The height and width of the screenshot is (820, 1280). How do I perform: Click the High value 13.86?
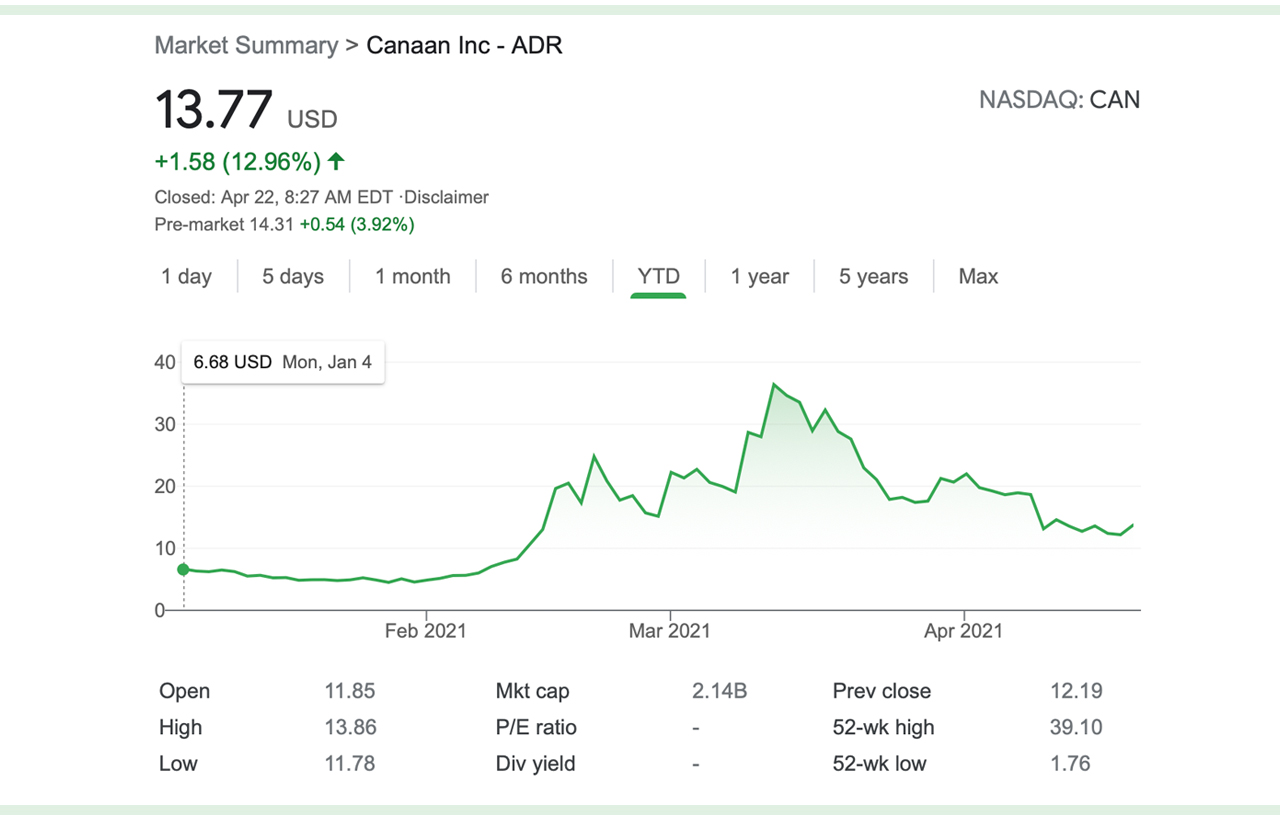coord(350,727)
